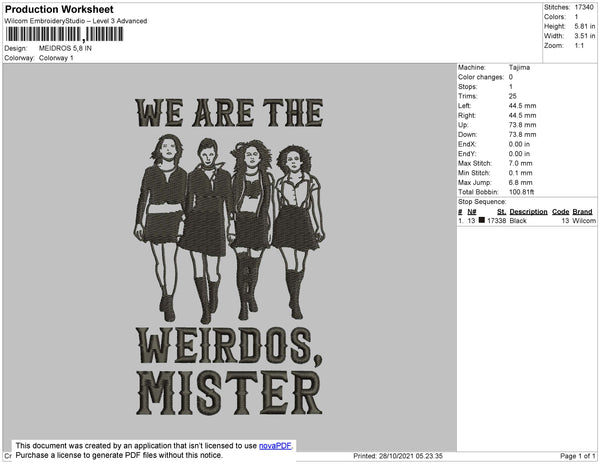
Task: Click the 'Code' column header
Action: click(561, 212)
